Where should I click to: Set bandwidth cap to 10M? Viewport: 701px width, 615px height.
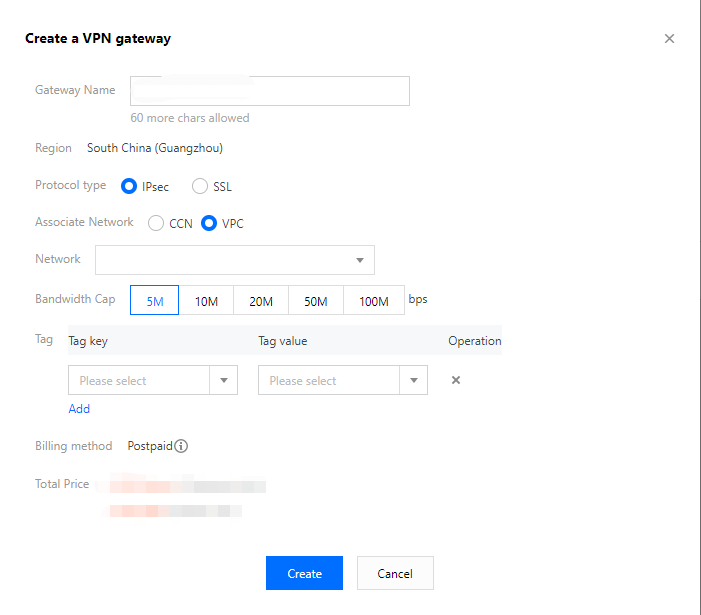tap(206, 301)
